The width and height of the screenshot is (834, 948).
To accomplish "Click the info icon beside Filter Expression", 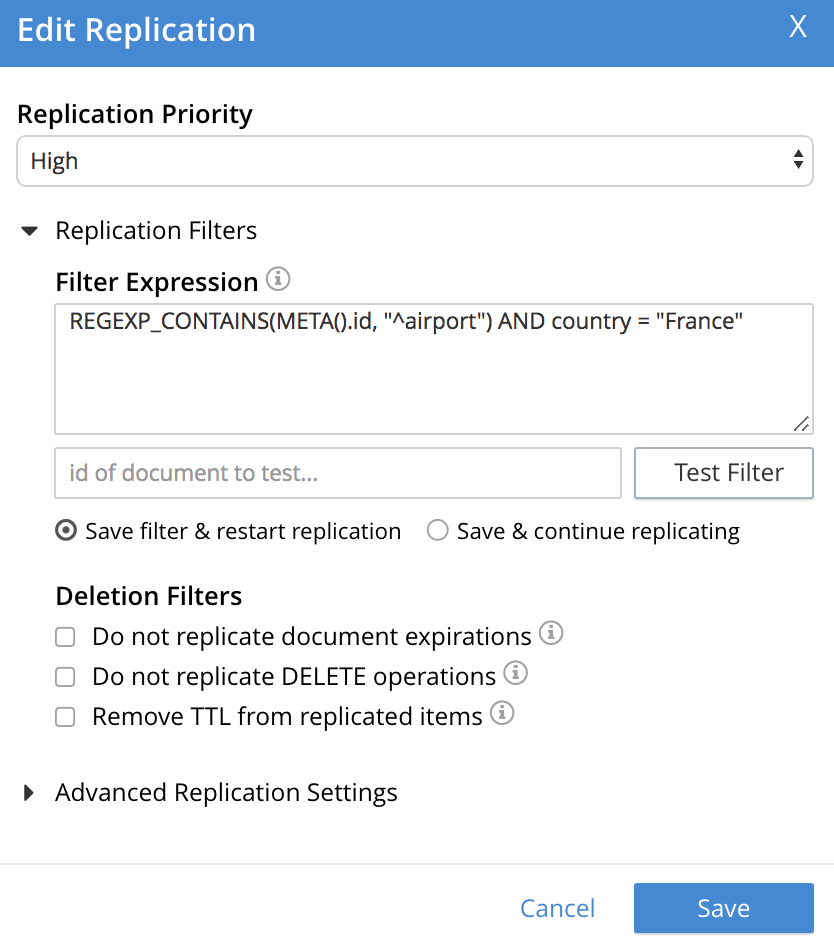I will click(279, 280).
